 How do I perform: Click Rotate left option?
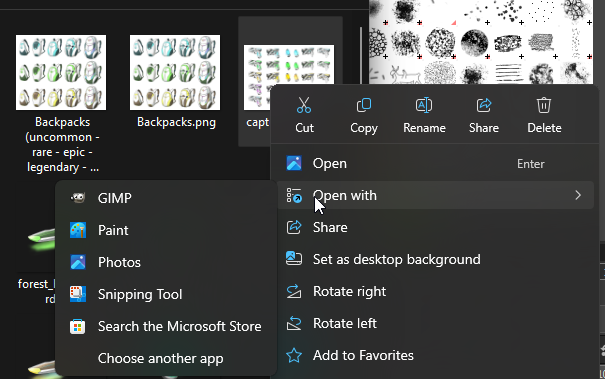click(435, 323)
